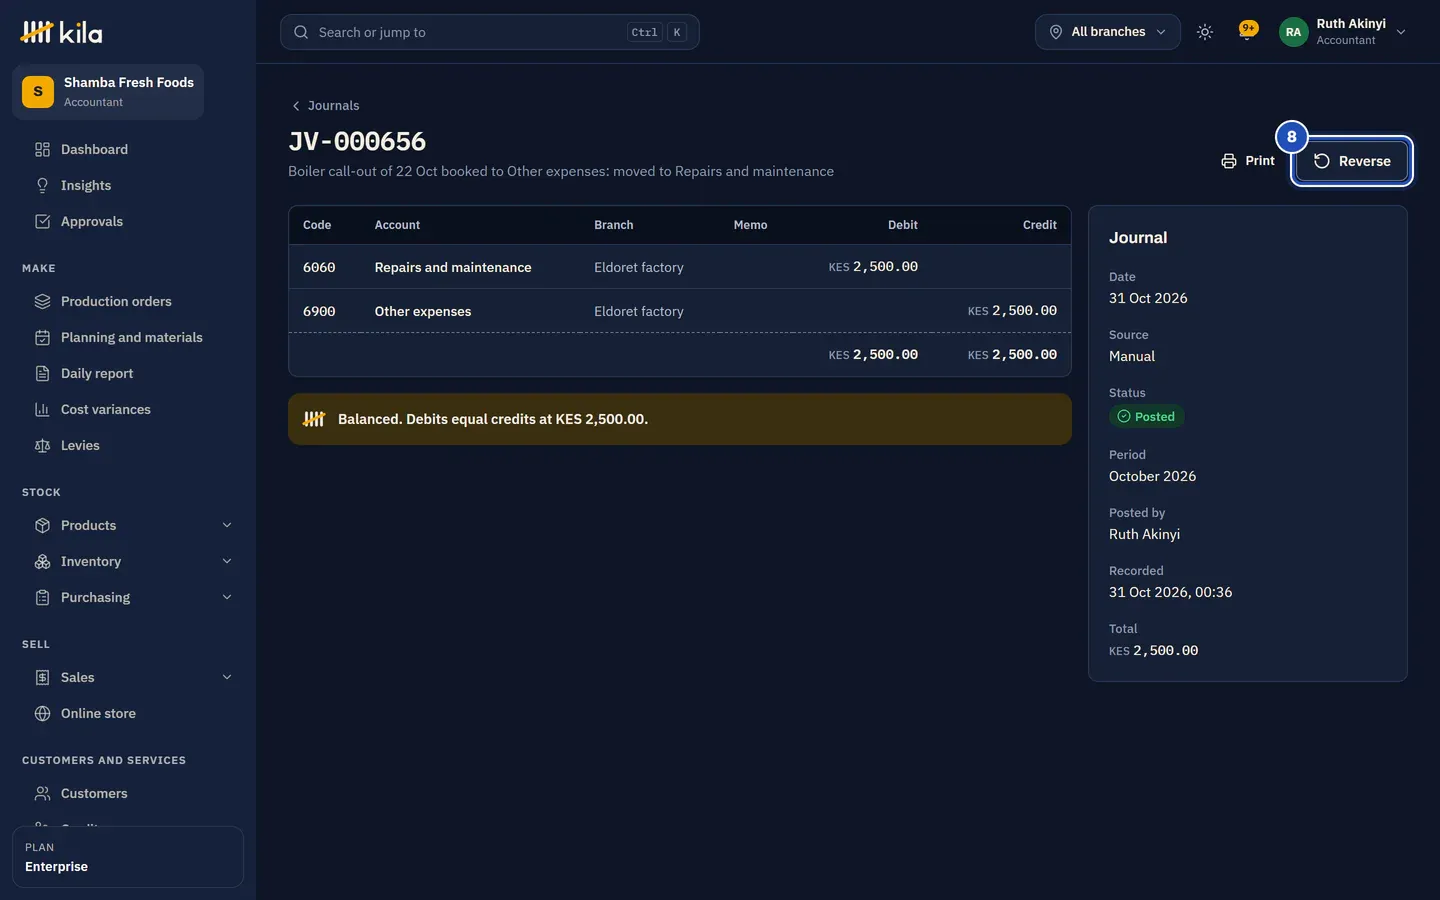1440x900 pixels.
Task: Focus the Search or jump to field
Action: [x=490, y=32]
